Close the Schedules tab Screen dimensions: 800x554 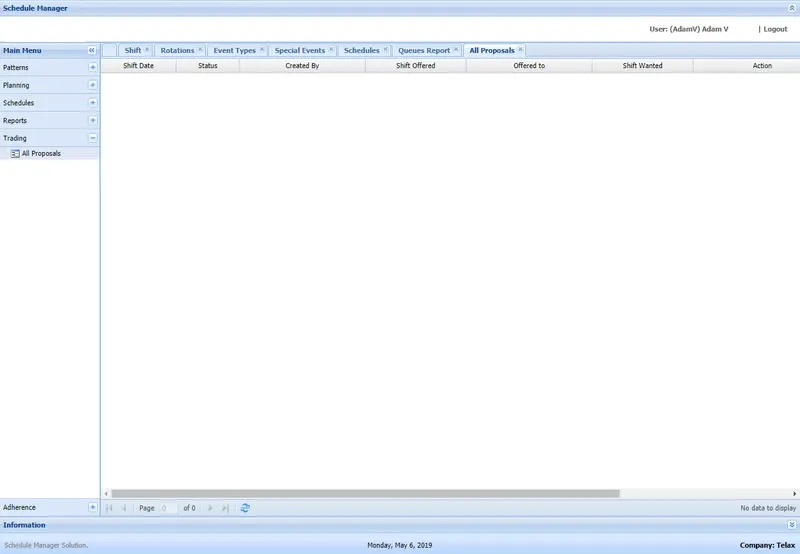(x=385, y=49)
